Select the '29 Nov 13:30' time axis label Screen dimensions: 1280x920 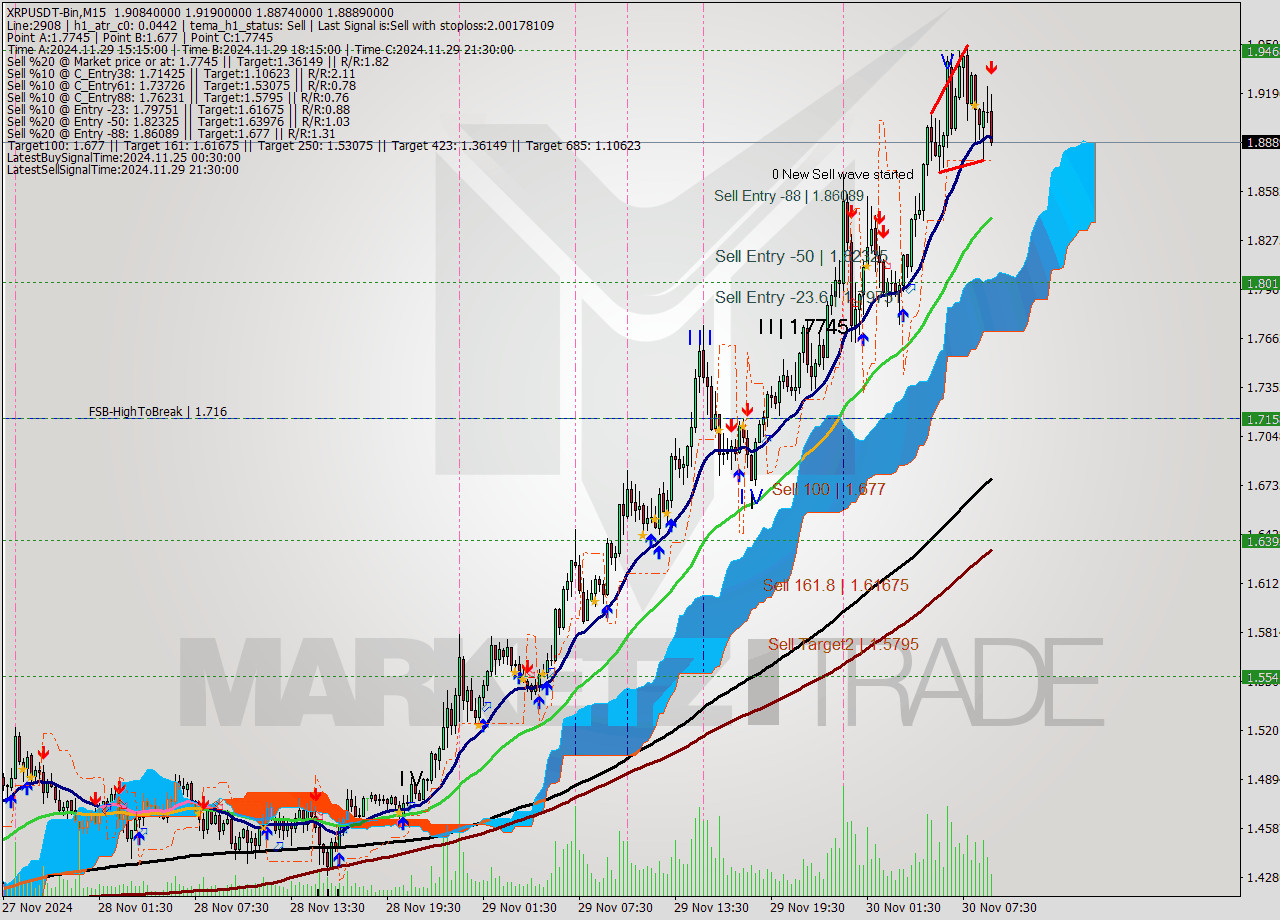711,907
